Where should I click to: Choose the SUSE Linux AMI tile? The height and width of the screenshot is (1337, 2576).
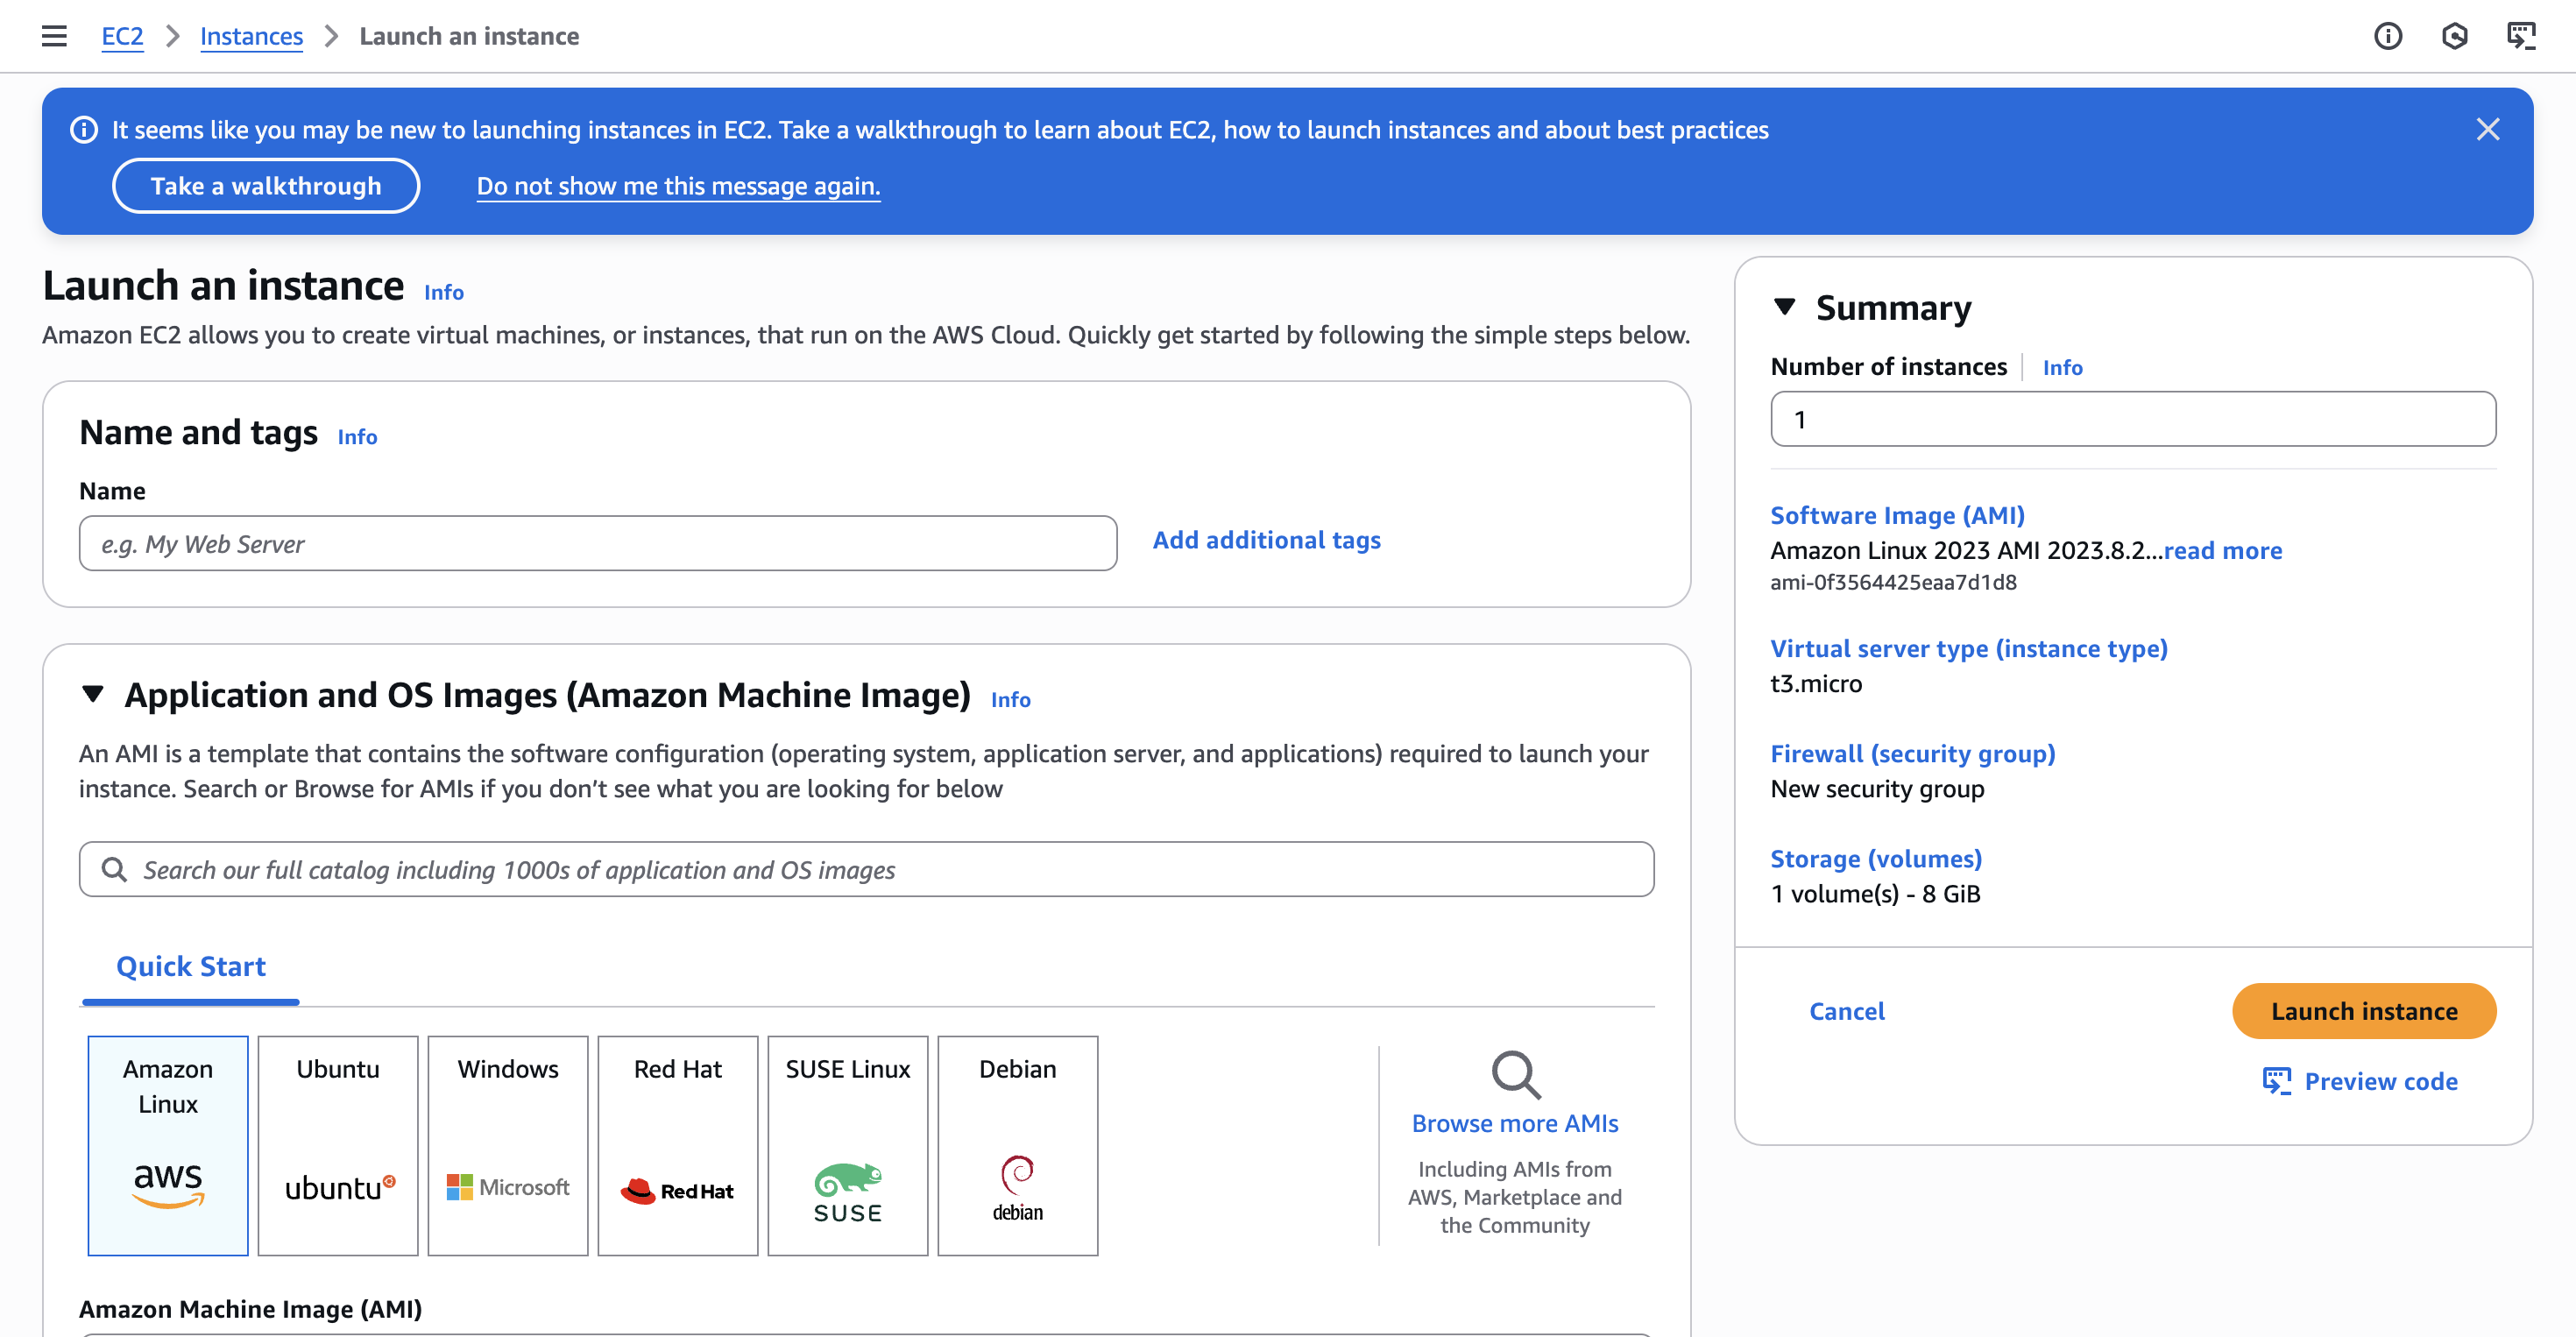(847, 1145)
